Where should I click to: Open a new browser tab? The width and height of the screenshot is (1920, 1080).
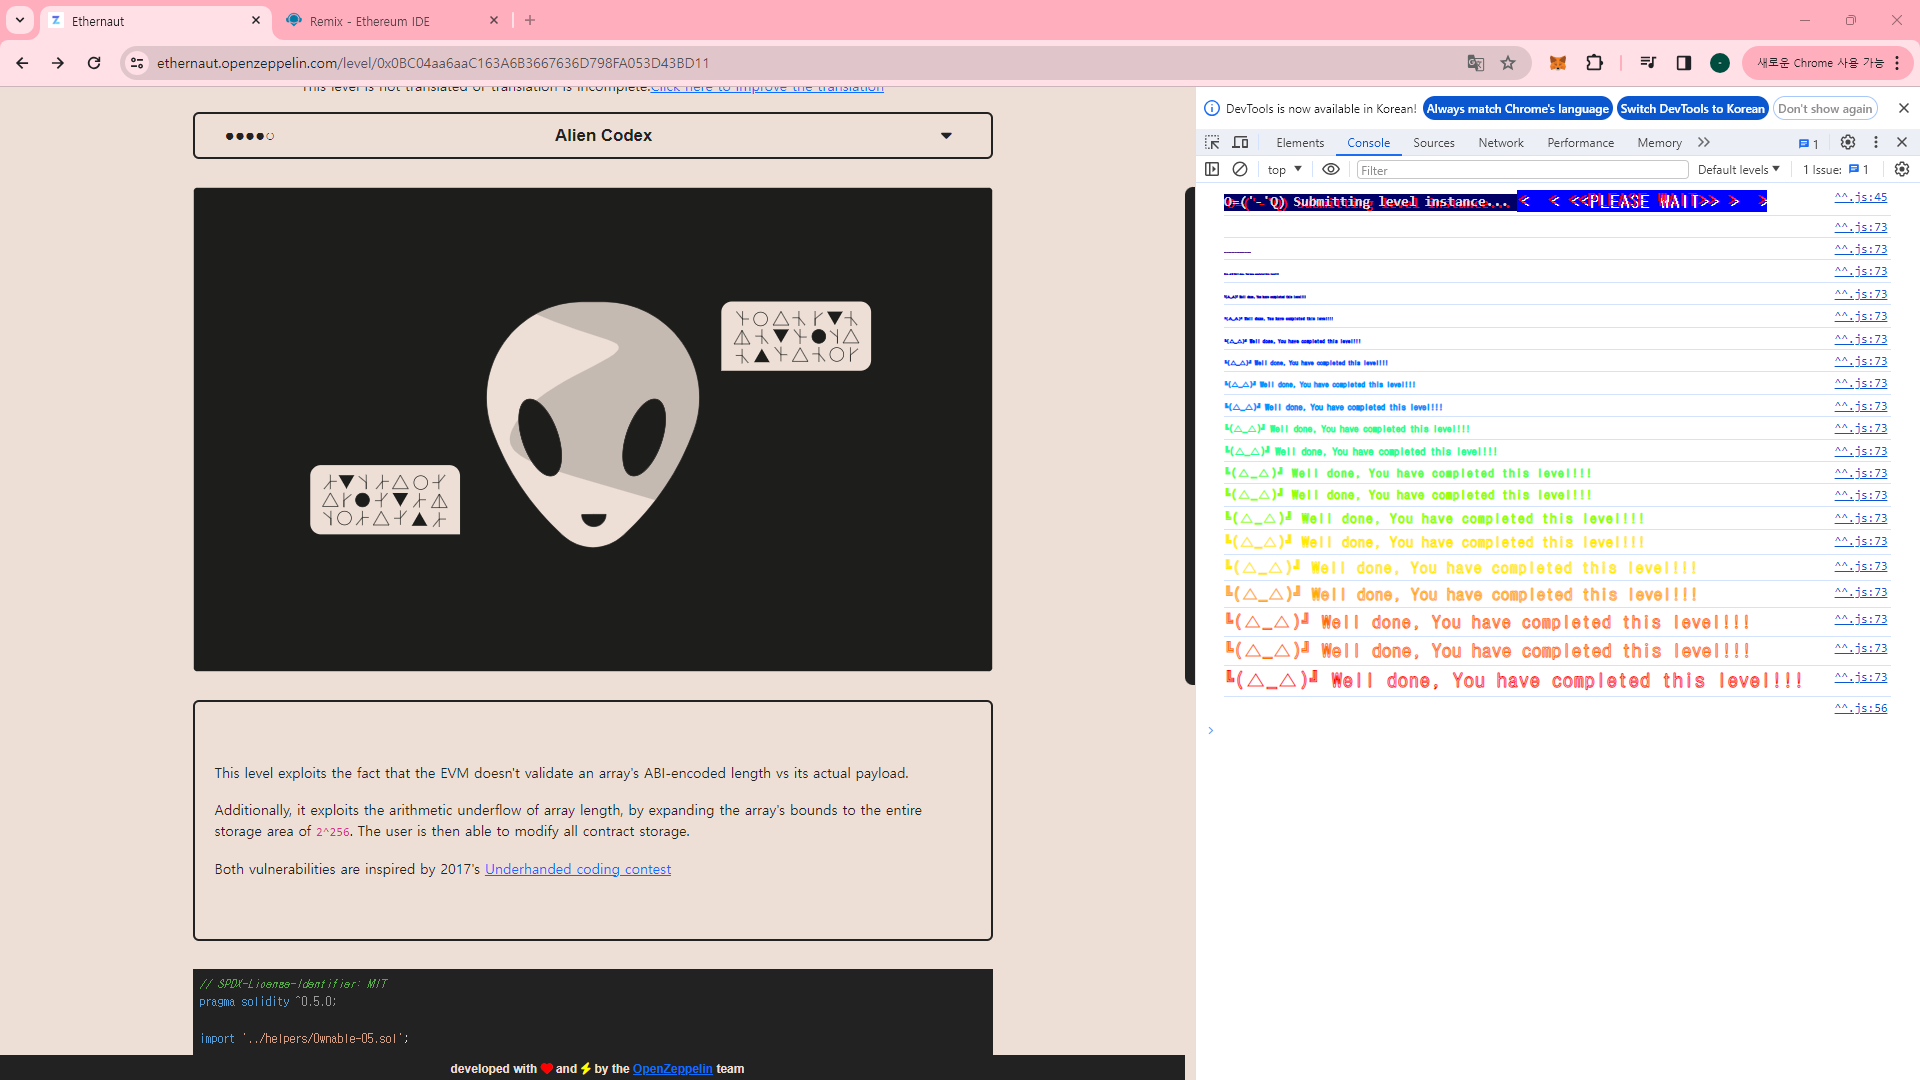coord(530,20)
